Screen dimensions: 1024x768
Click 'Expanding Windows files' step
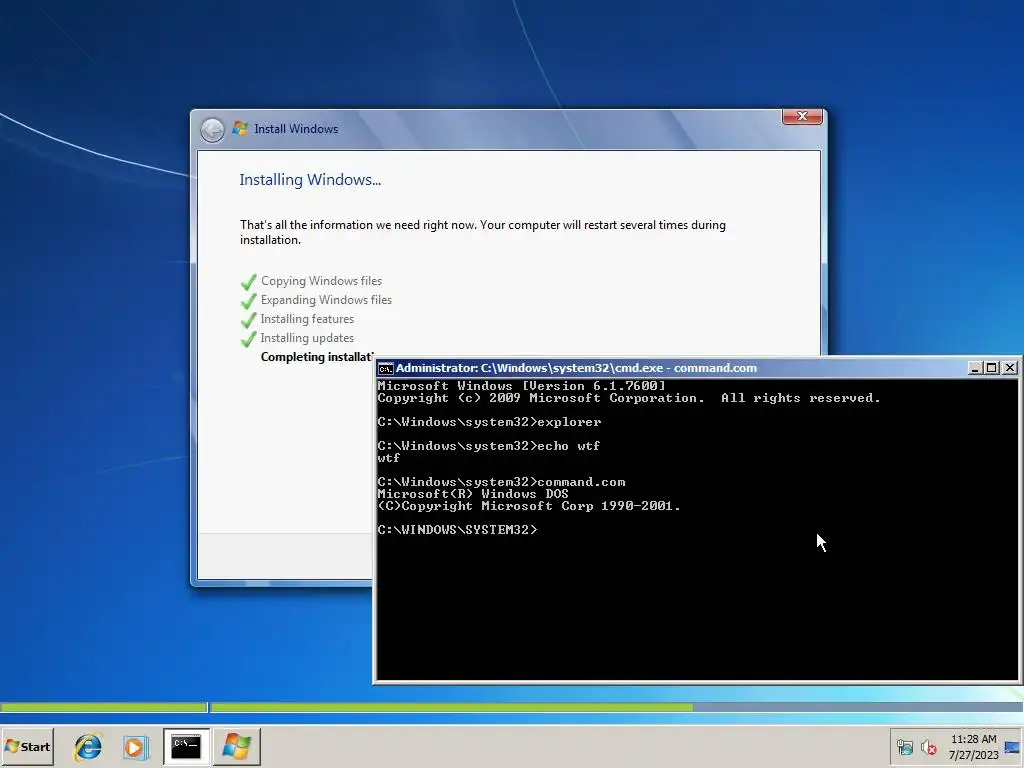tap(327, 300)
